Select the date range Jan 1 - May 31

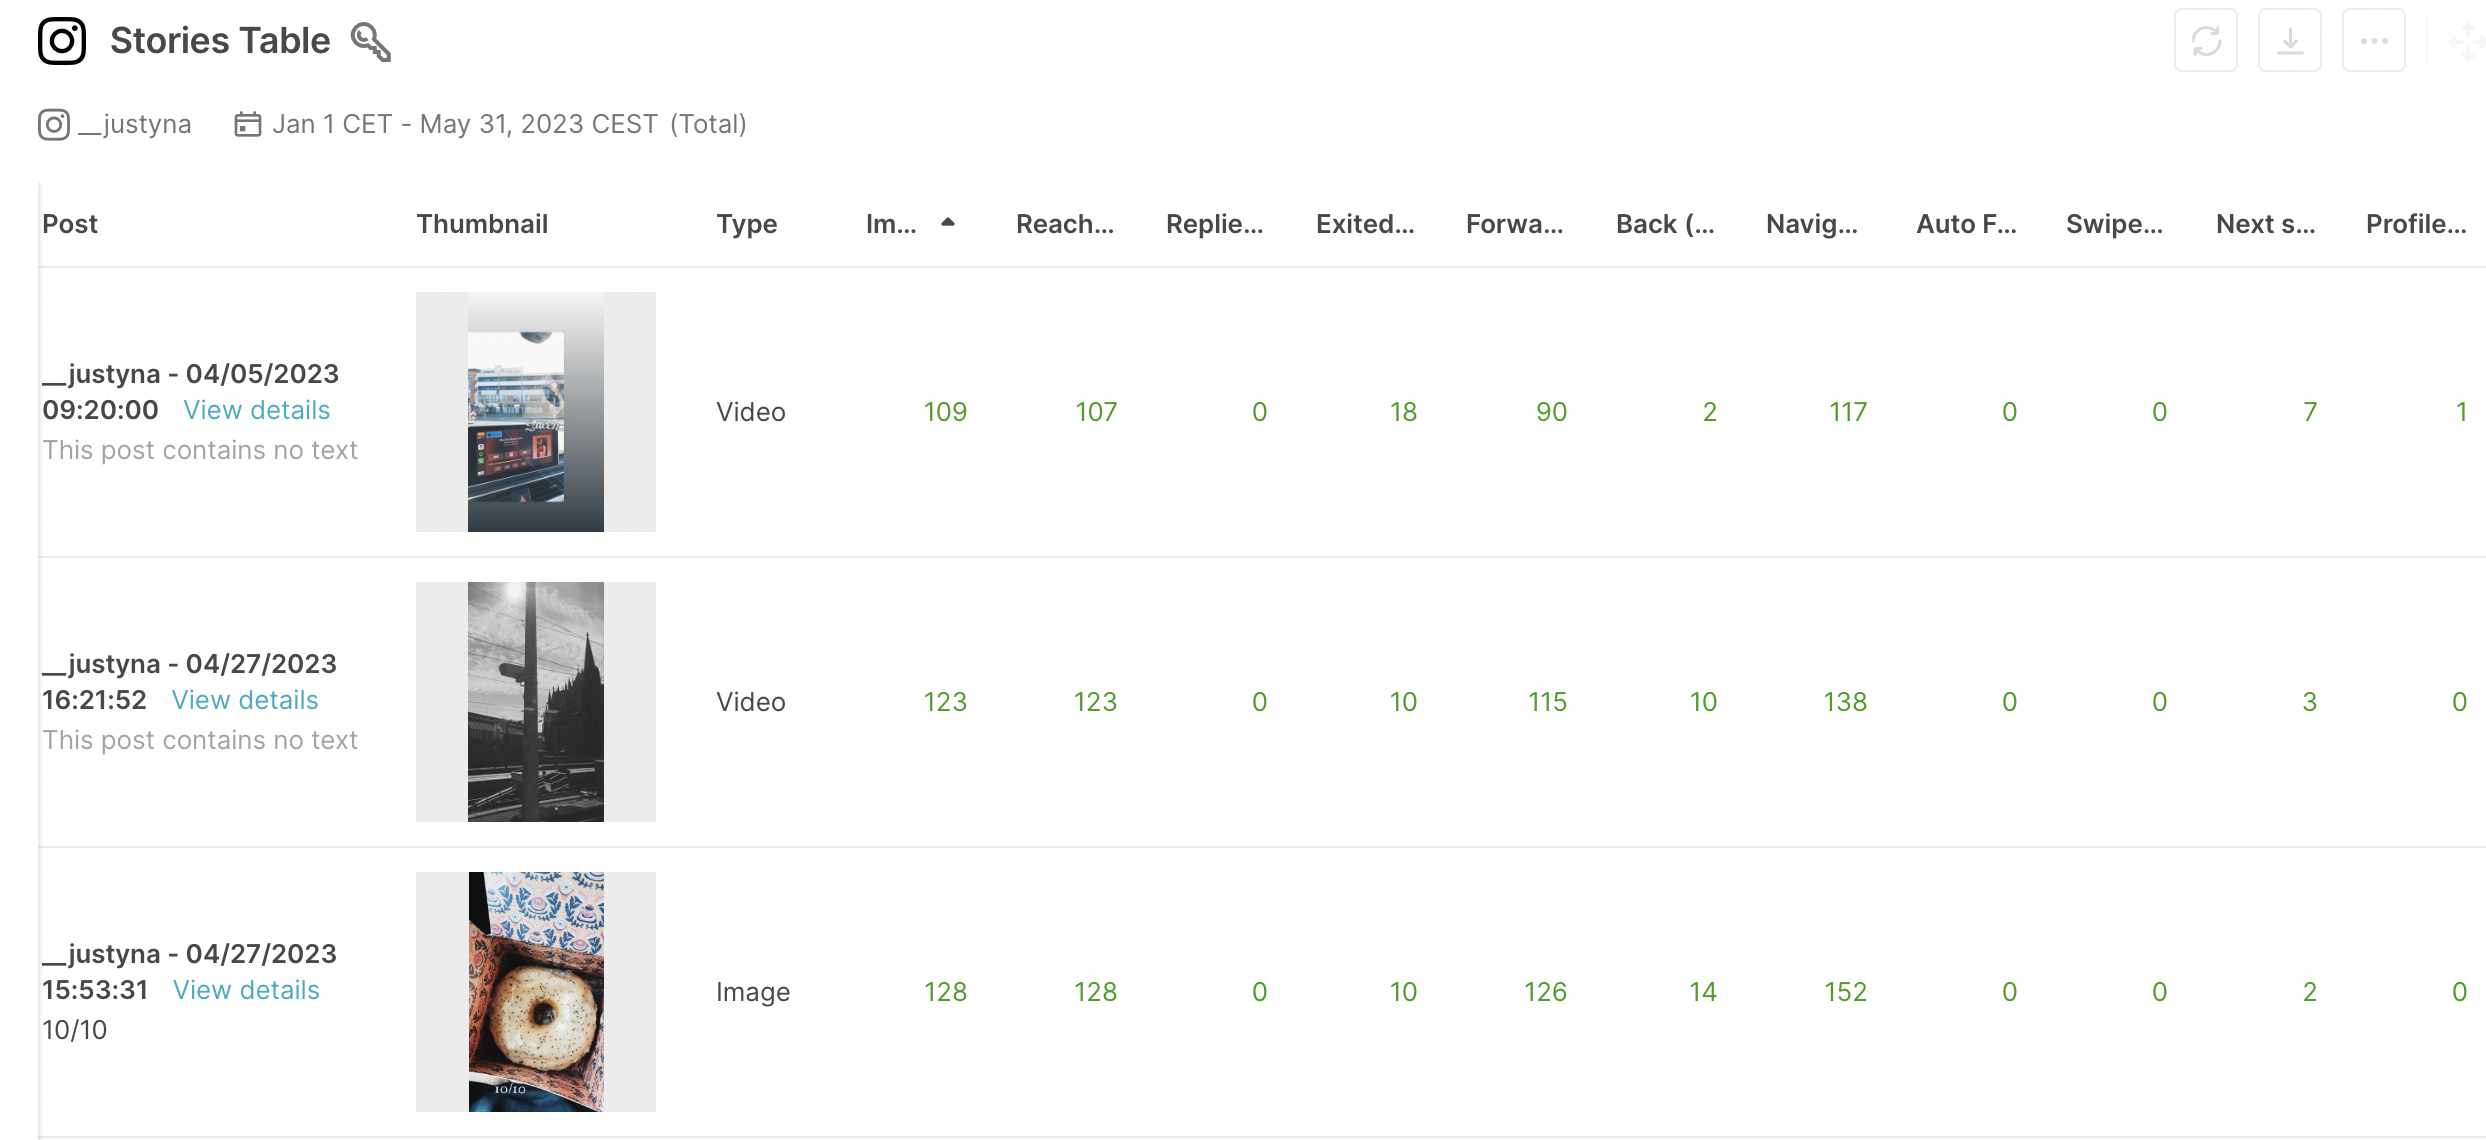click(x=509, y=124)
